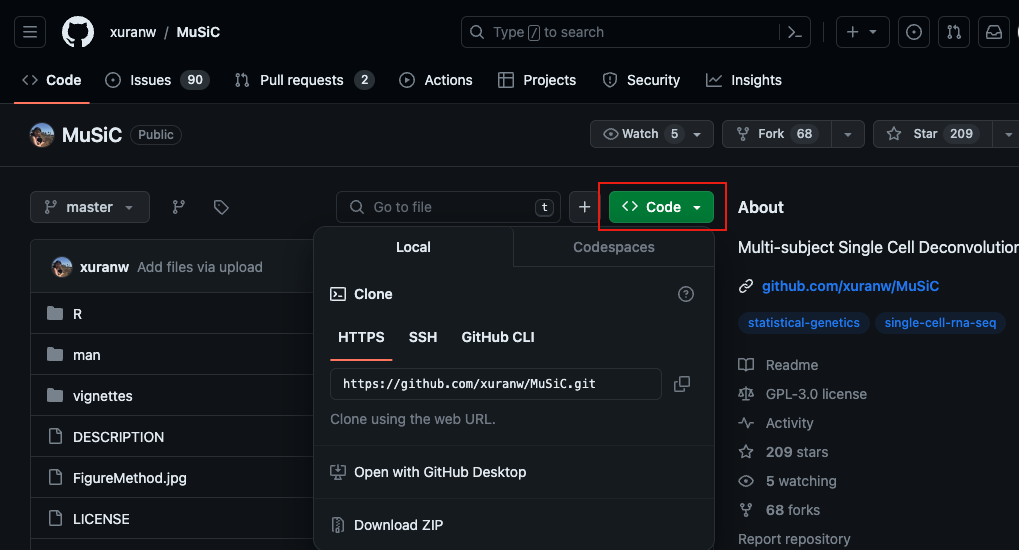View tags icon next to branches
Screen dimensions: 1019x550
(x=221, y=207)
